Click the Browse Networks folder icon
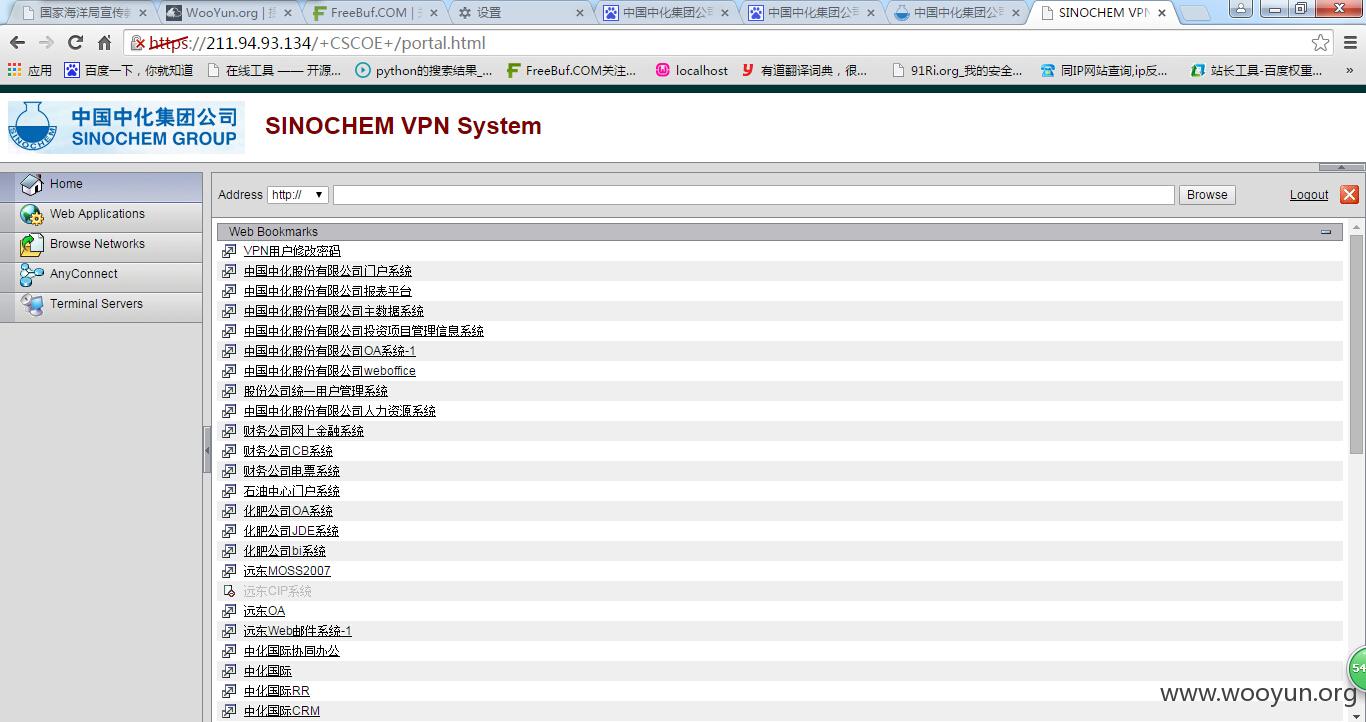This screenshot has width=1366, height=722. [x=32, y=245]
